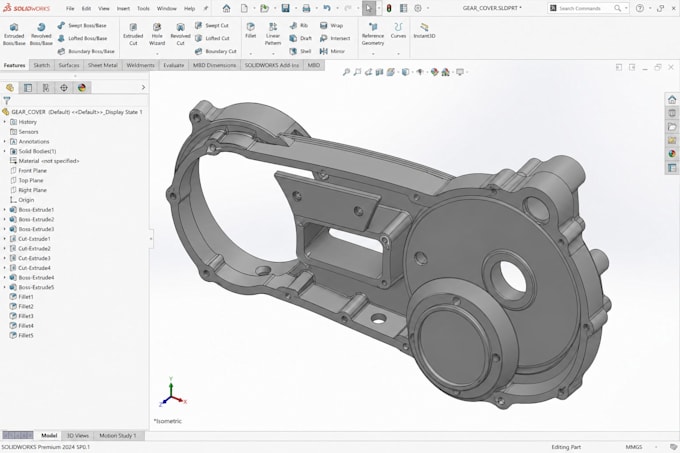Open the ConfigurationManager tab

(x=46, y=88)
